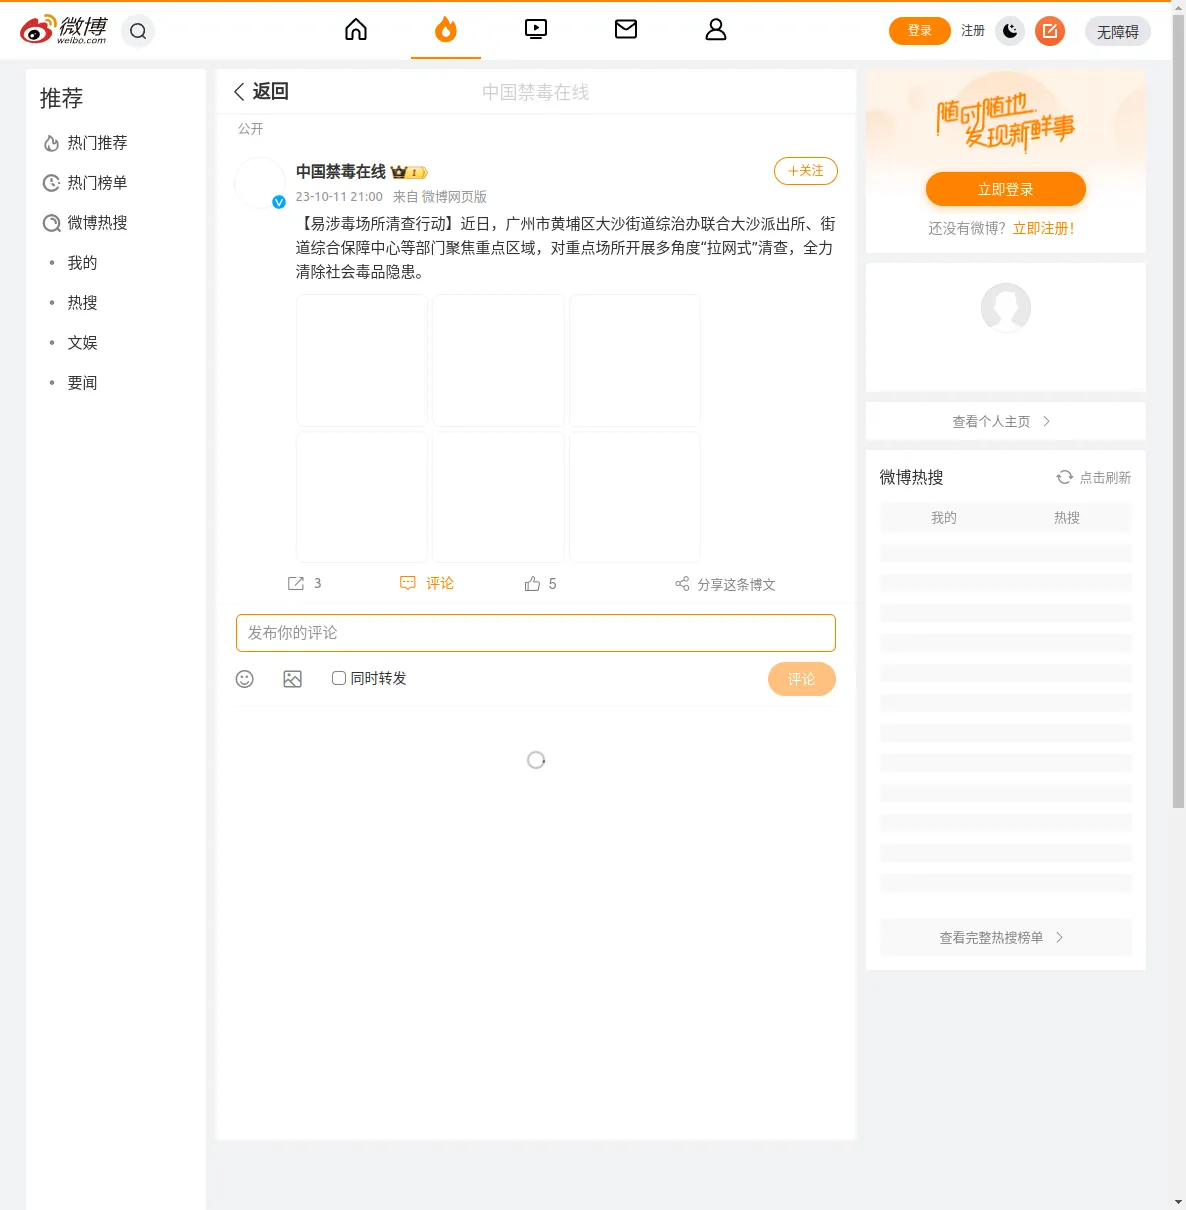Click 分享这条博文 share link
The width and height of the screenshot is (1186, 1210).
(x=726, y=584)
